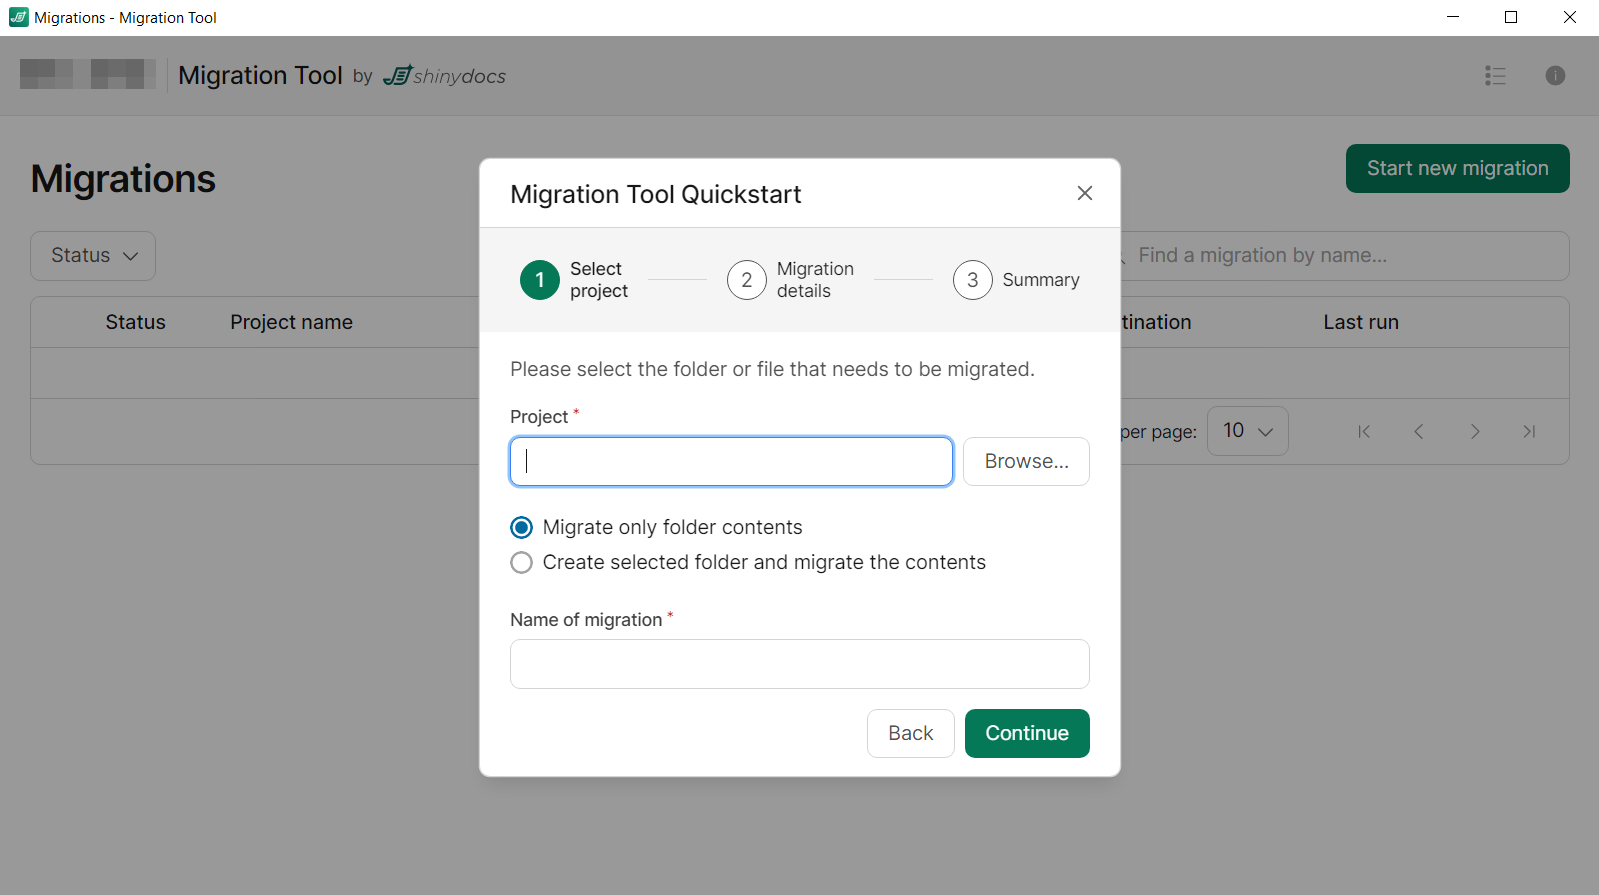This screenshot has width=1599, height=895.
Task: Open the list view icon in header
Action: click(x=1495, y=76)
